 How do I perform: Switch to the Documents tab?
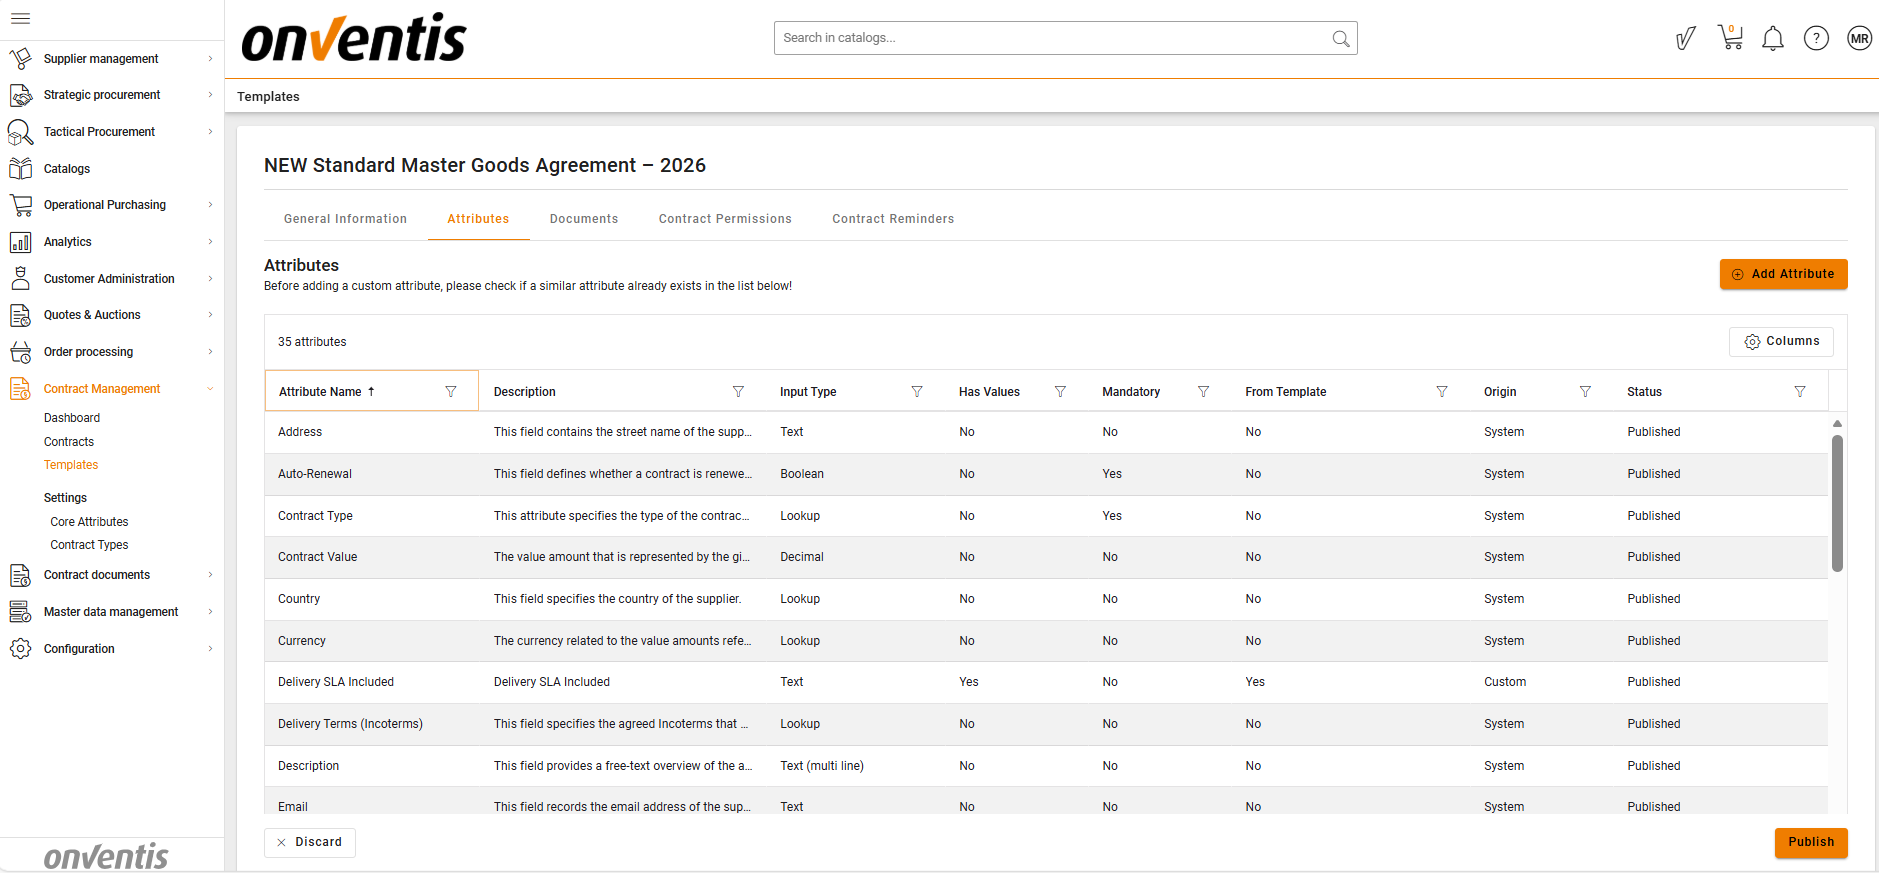pos(584,219)
